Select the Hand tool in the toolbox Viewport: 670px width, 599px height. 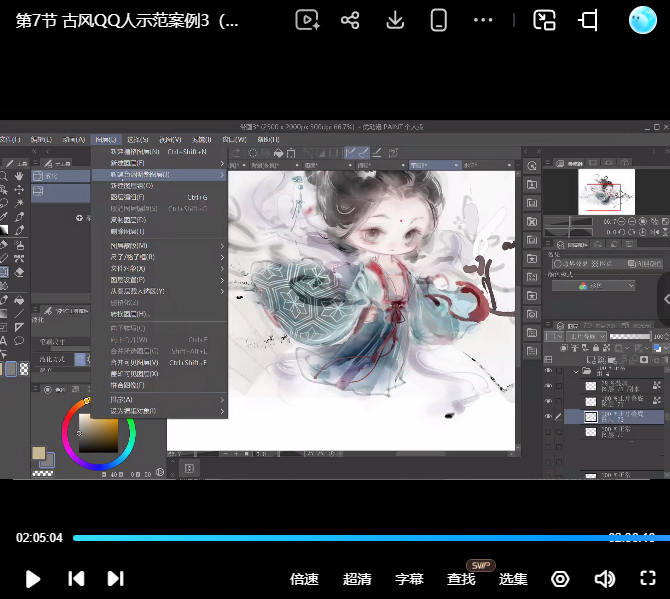(19, 176)
